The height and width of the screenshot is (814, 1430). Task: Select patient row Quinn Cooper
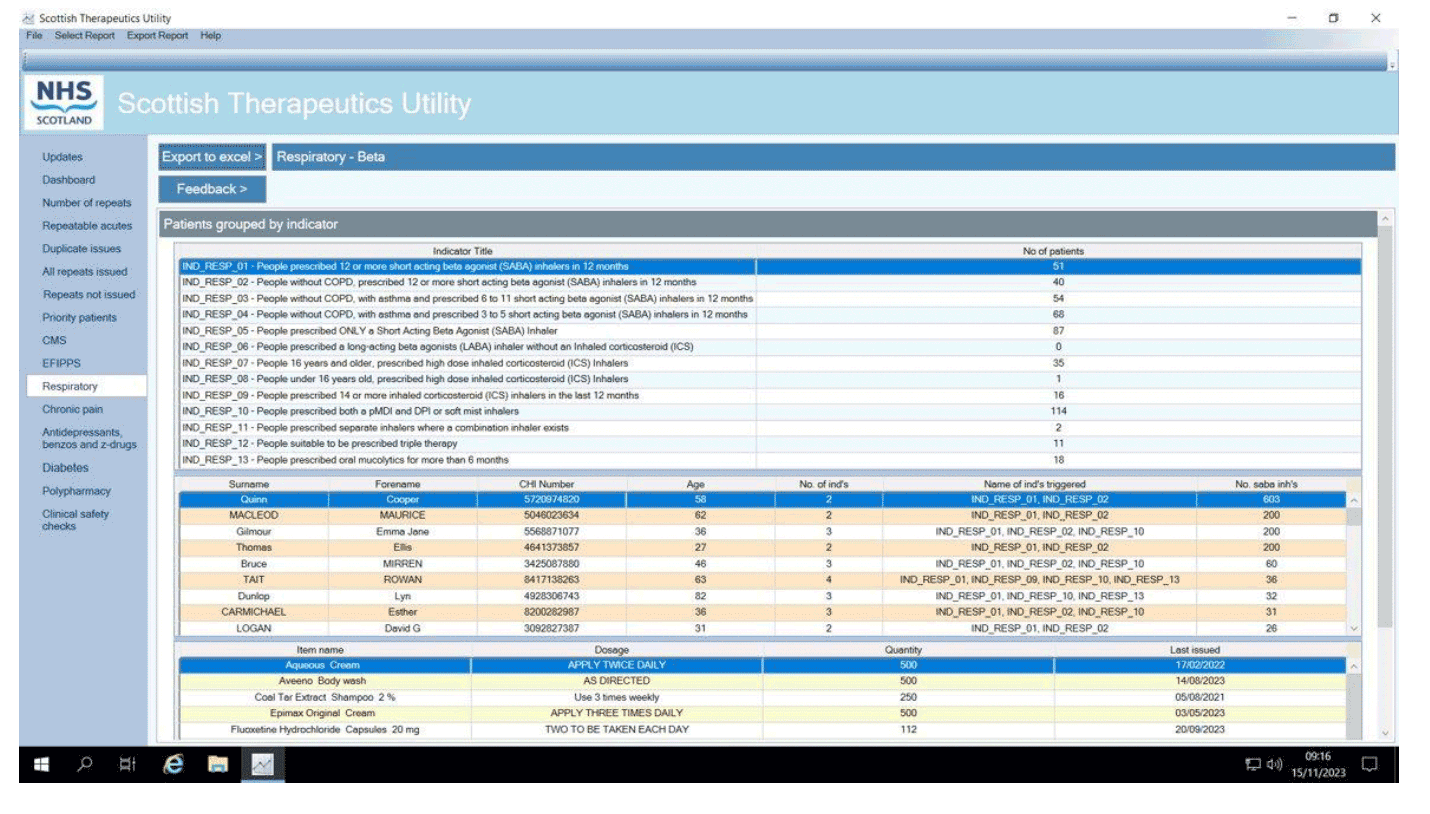762,499
